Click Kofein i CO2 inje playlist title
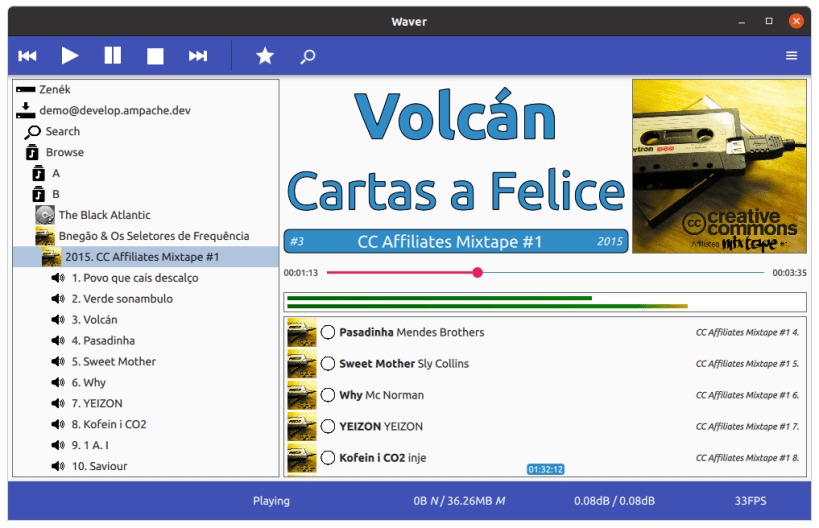This screenshot has width=819, height=528. pos(382,457)
